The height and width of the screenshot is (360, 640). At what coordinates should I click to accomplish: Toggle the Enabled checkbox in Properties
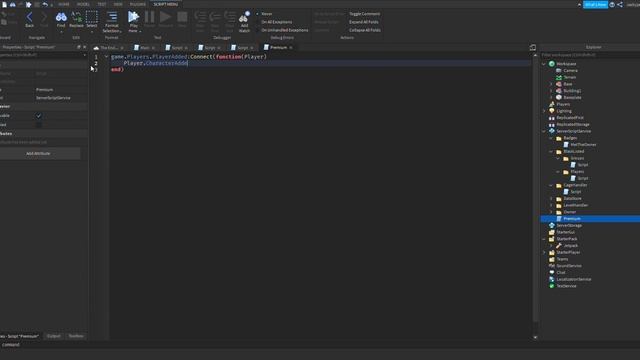point(39,116)
